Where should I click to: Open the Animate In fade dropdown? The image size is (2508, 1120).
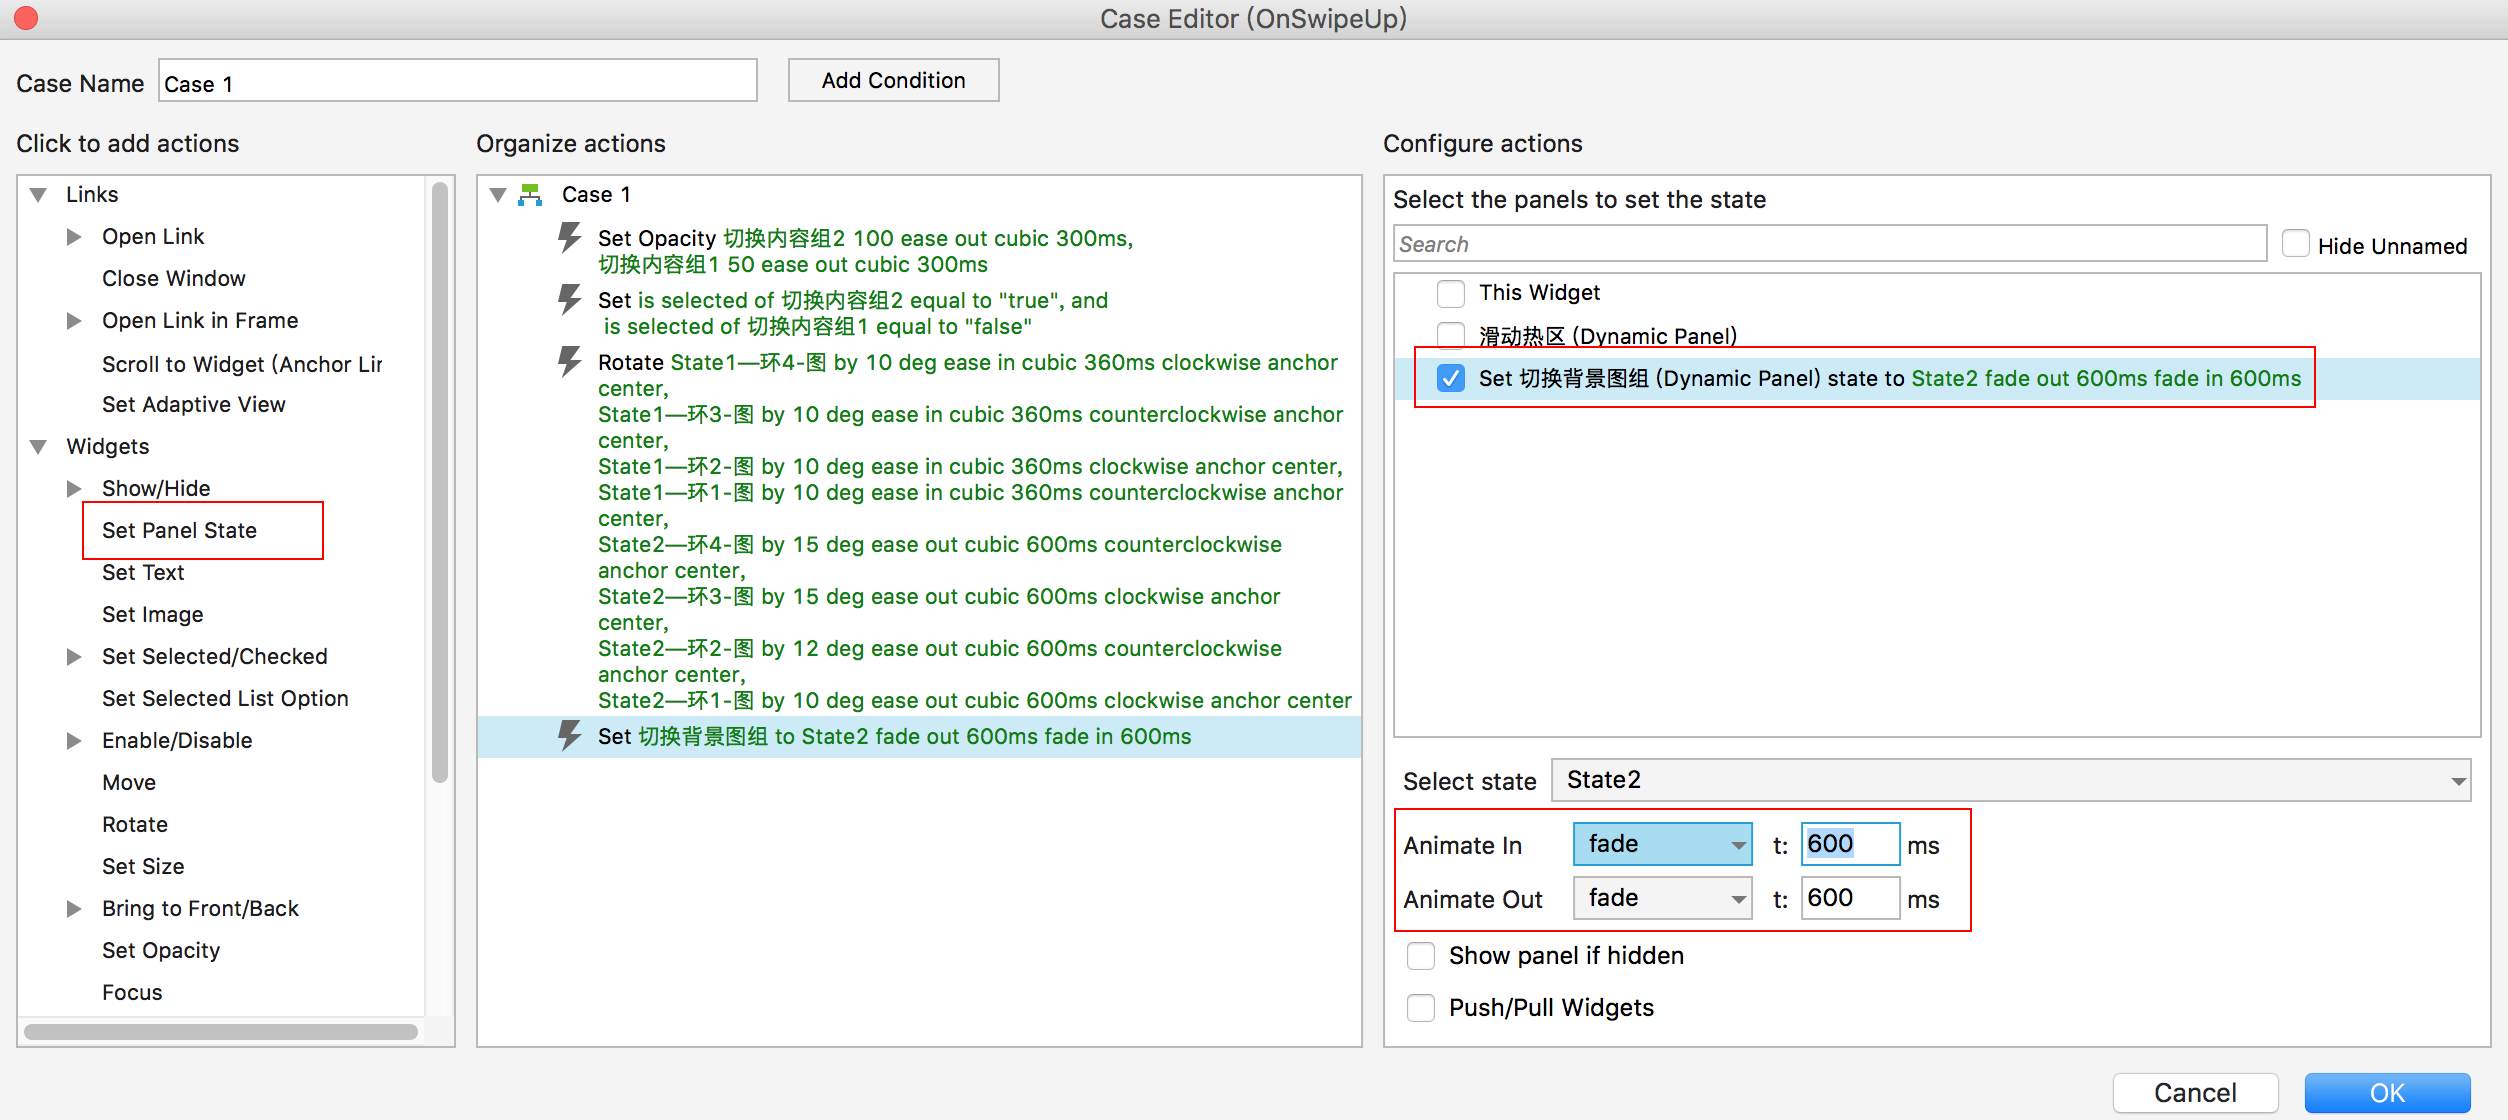pos(1662,844)
